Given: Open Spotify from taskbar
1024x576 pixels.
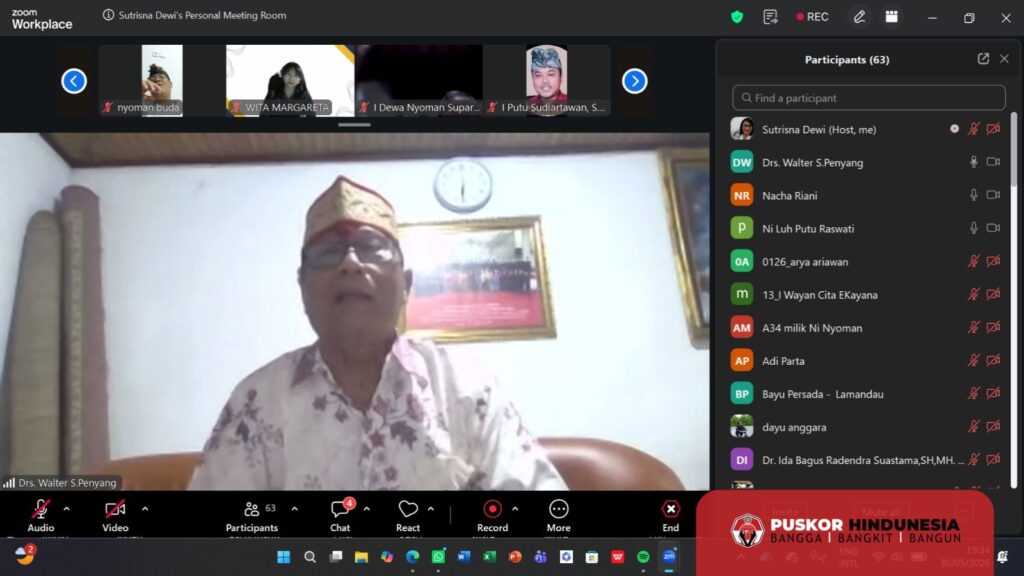Looking at the screenshot, I should [643, 556].
